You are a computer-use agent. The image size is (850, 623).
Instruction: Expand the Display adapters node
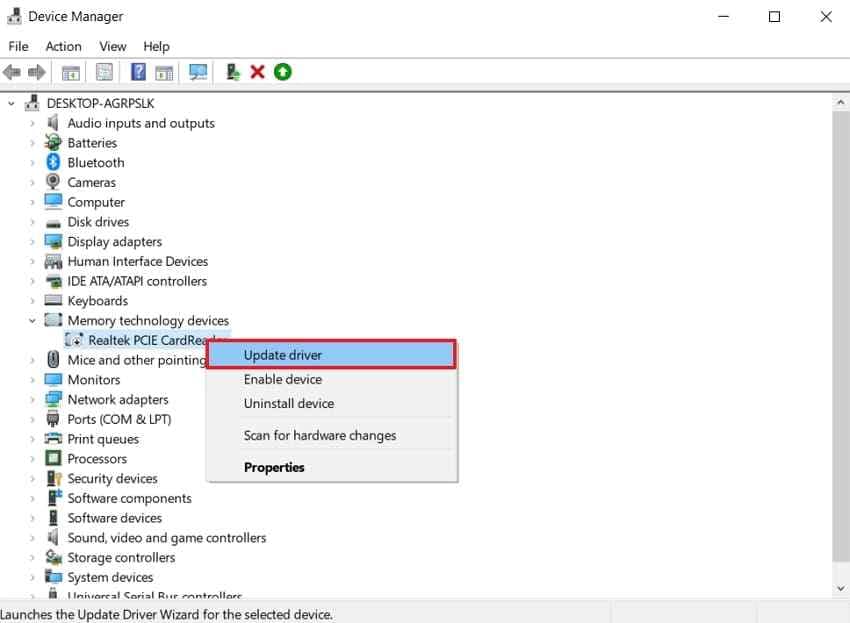click(x=32, y=242)
